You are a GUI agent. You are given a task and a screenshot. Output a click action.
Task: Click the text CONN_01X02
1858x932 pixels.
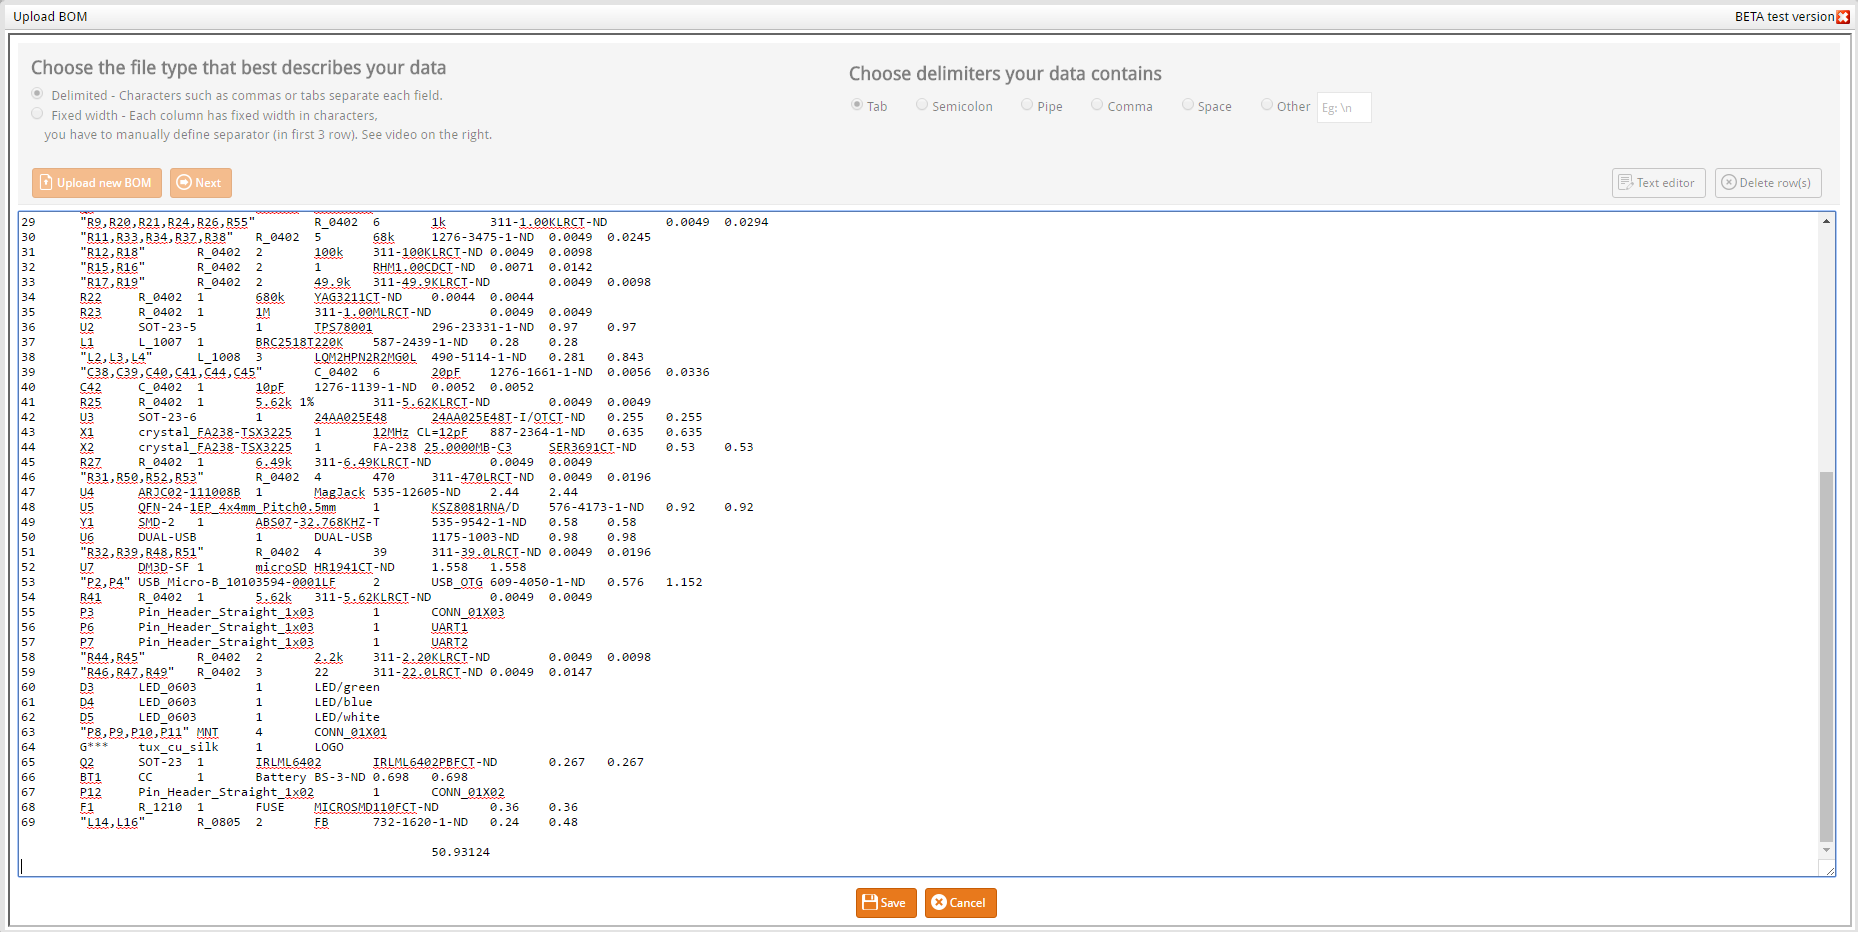pyautogui.click(x=468, y=792)
